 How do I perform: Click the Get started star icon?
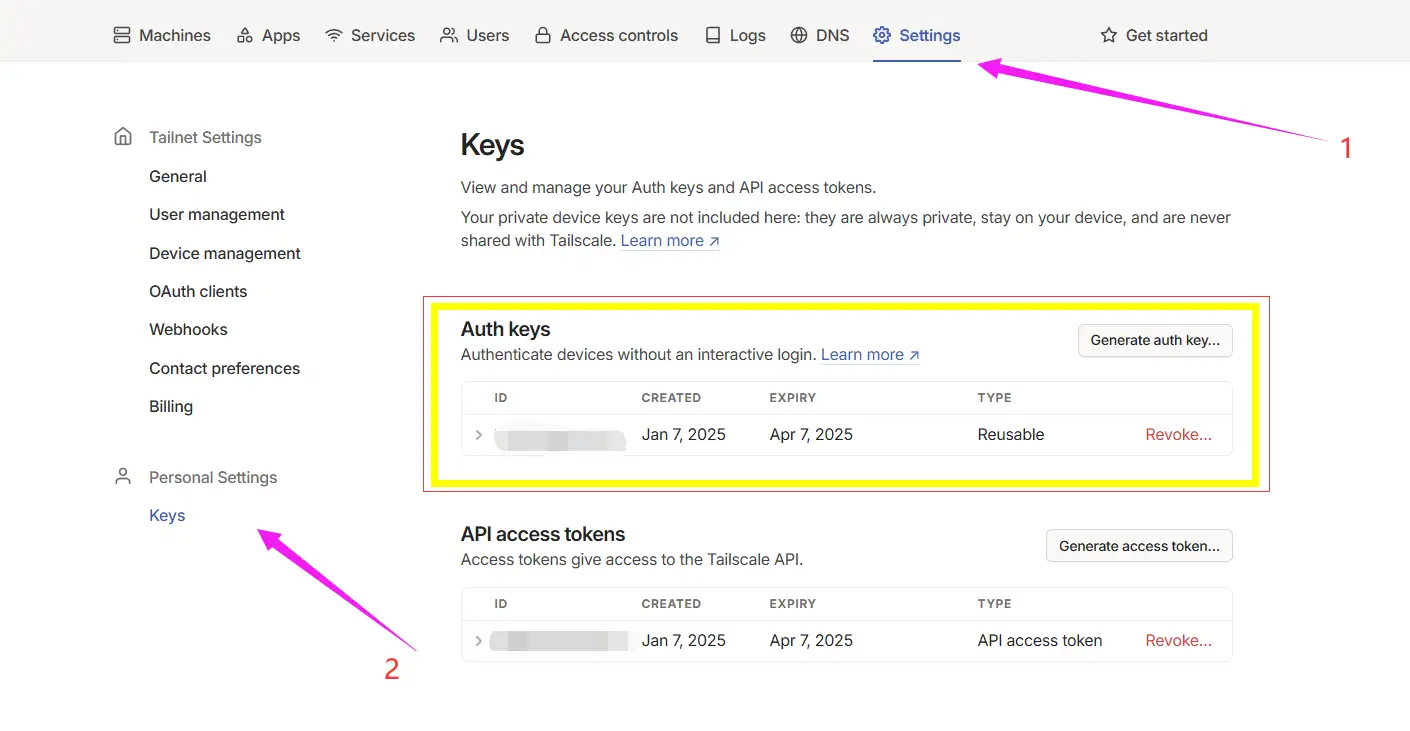pos(1108,36)
